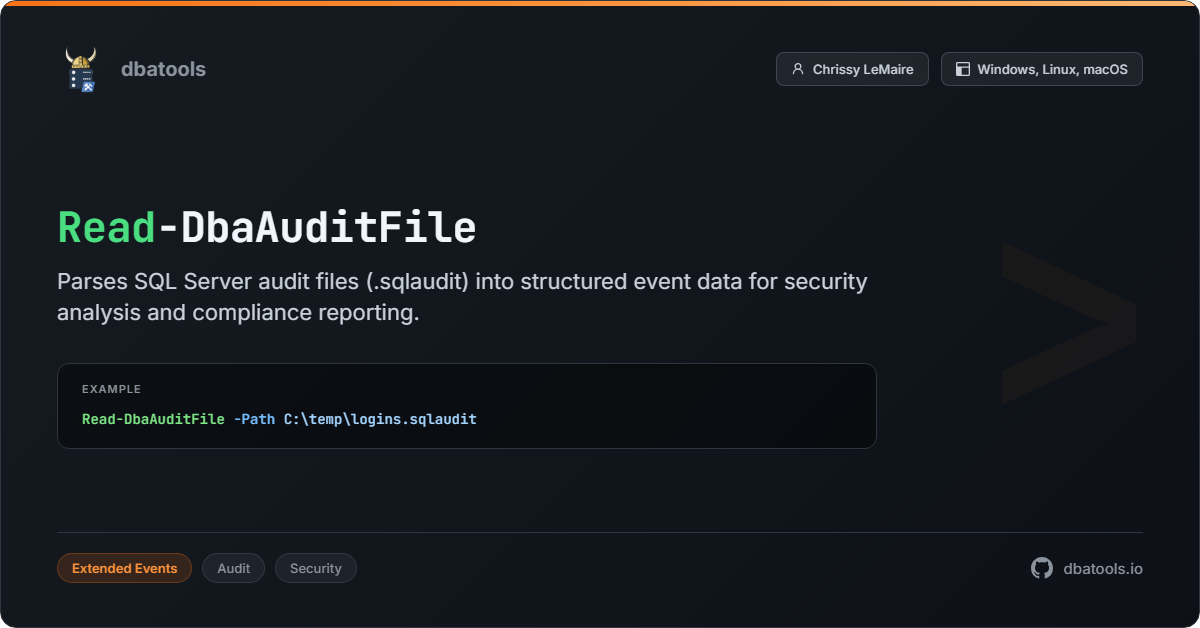
Task: Click the green Read-DbaAuditFile command in example
Action: 153,419
